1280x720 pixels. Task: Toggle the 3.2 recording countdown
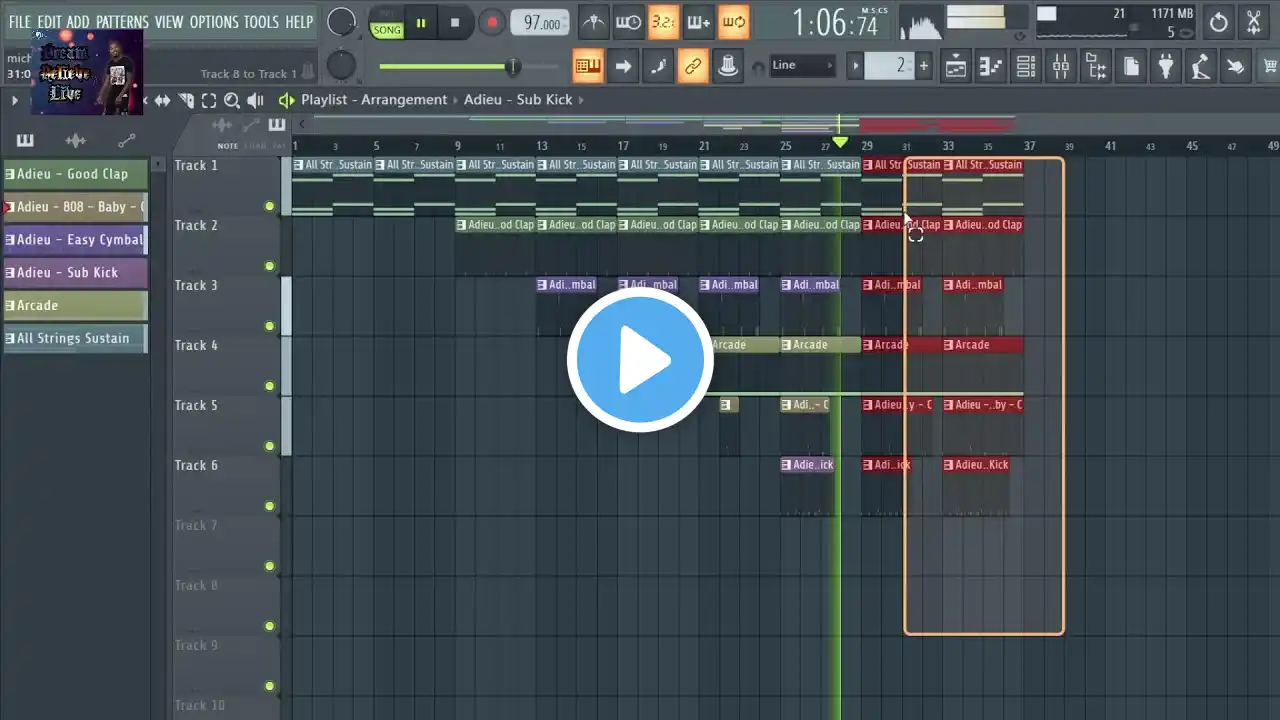pyautogui.click(x=663, y=22)
